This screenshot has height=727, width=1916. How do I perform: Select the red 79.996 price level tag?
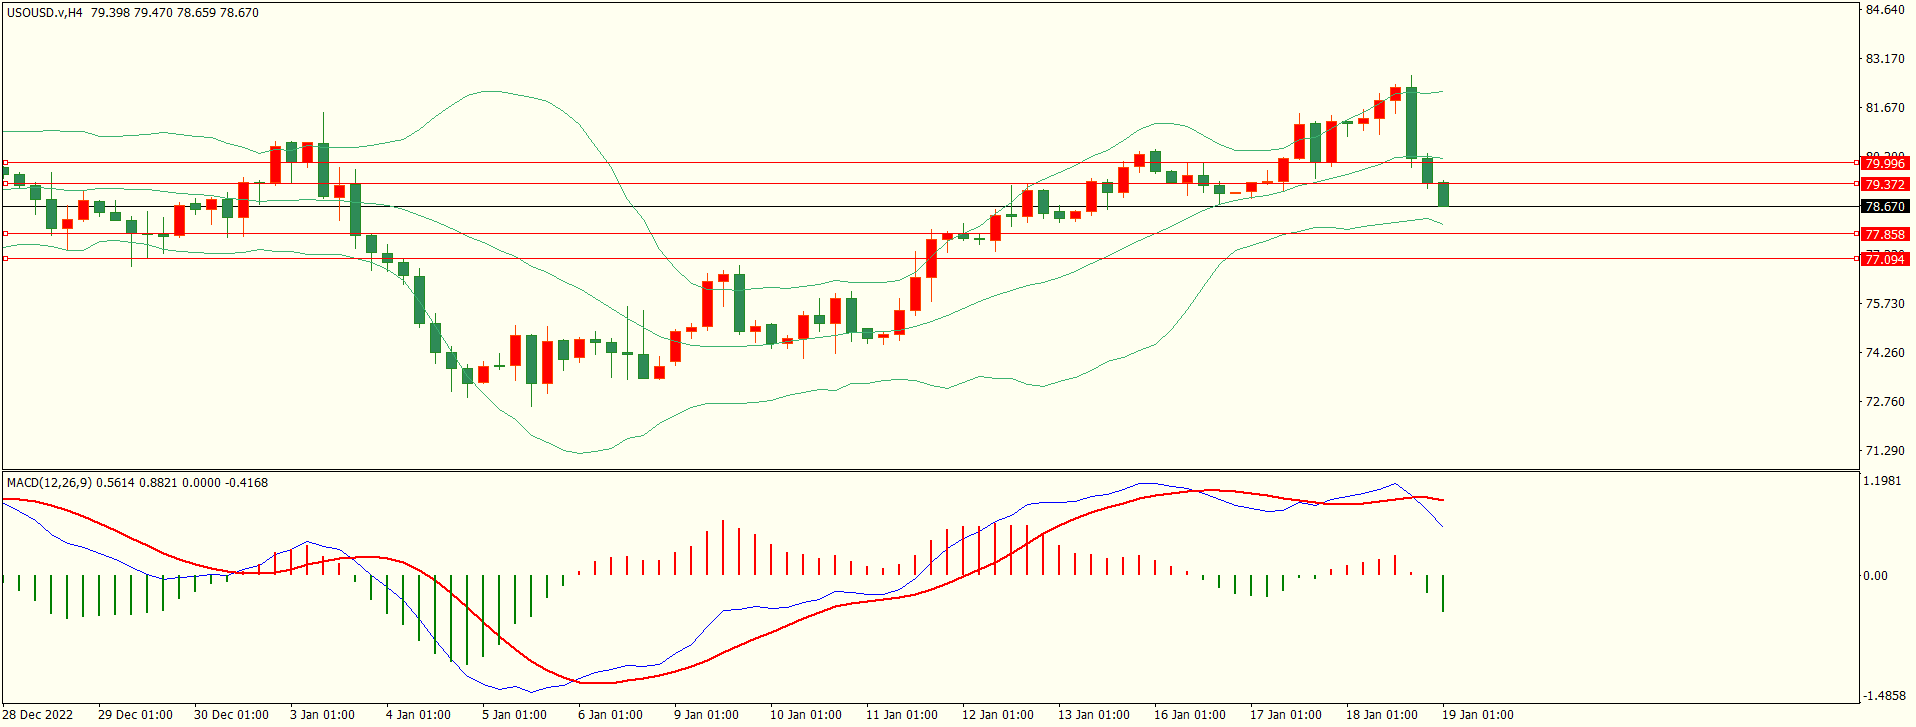tap(1885, 163)
